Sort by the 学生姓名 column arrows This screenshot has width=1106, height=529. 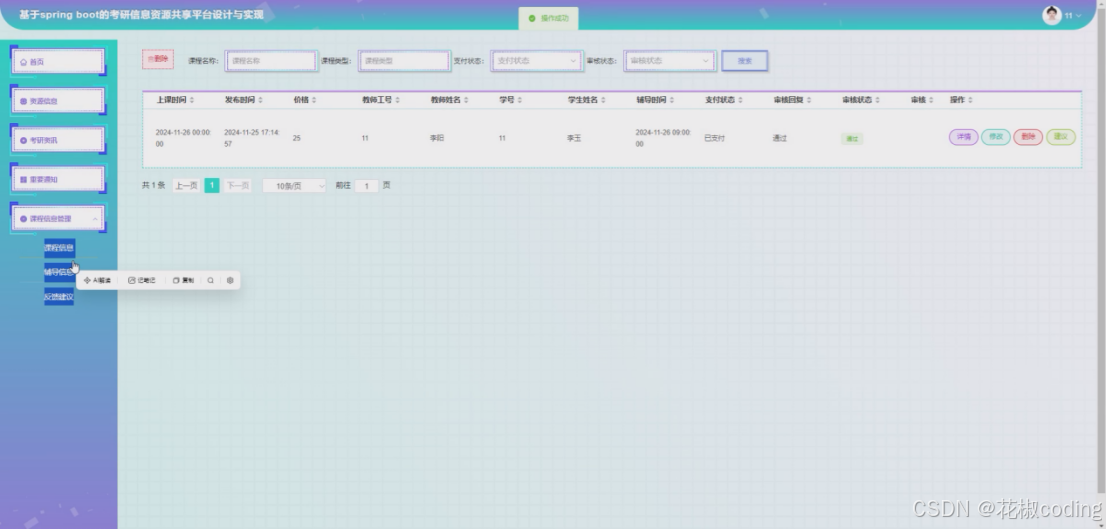pos(603,100)
